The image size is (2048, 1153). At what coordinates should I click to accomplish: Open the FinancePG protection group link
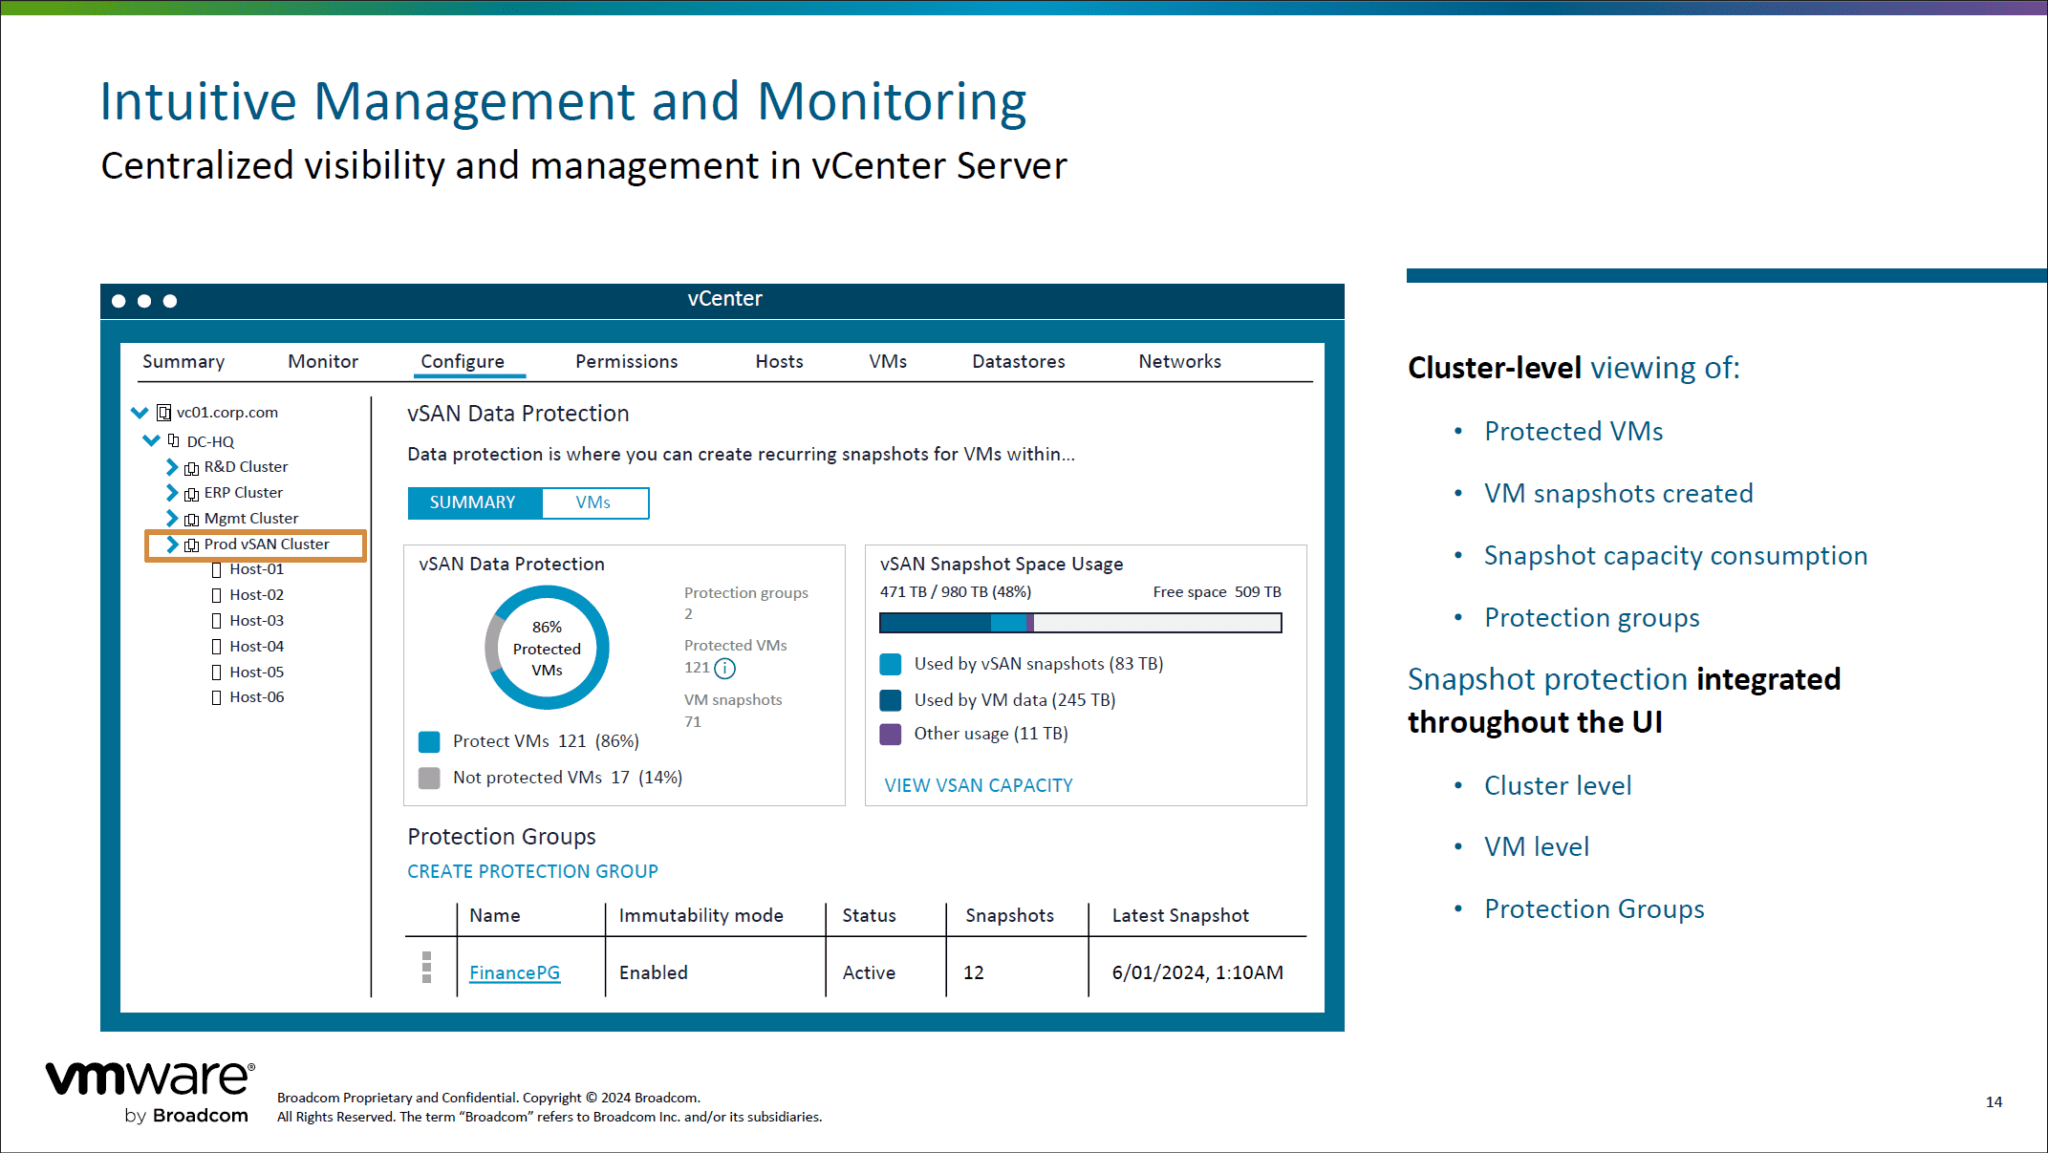point(514,973)
